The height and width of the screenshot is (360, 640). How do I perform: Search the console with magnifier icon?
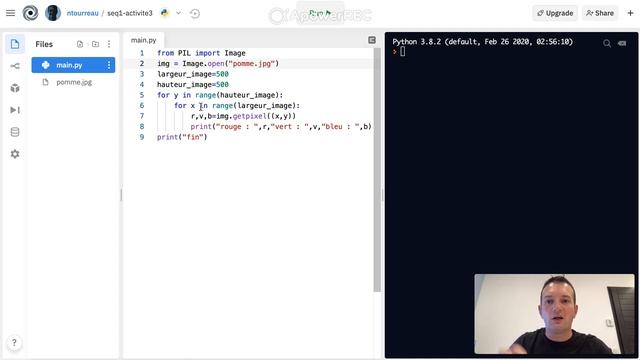pyautogui.click(x=607, y=43)
